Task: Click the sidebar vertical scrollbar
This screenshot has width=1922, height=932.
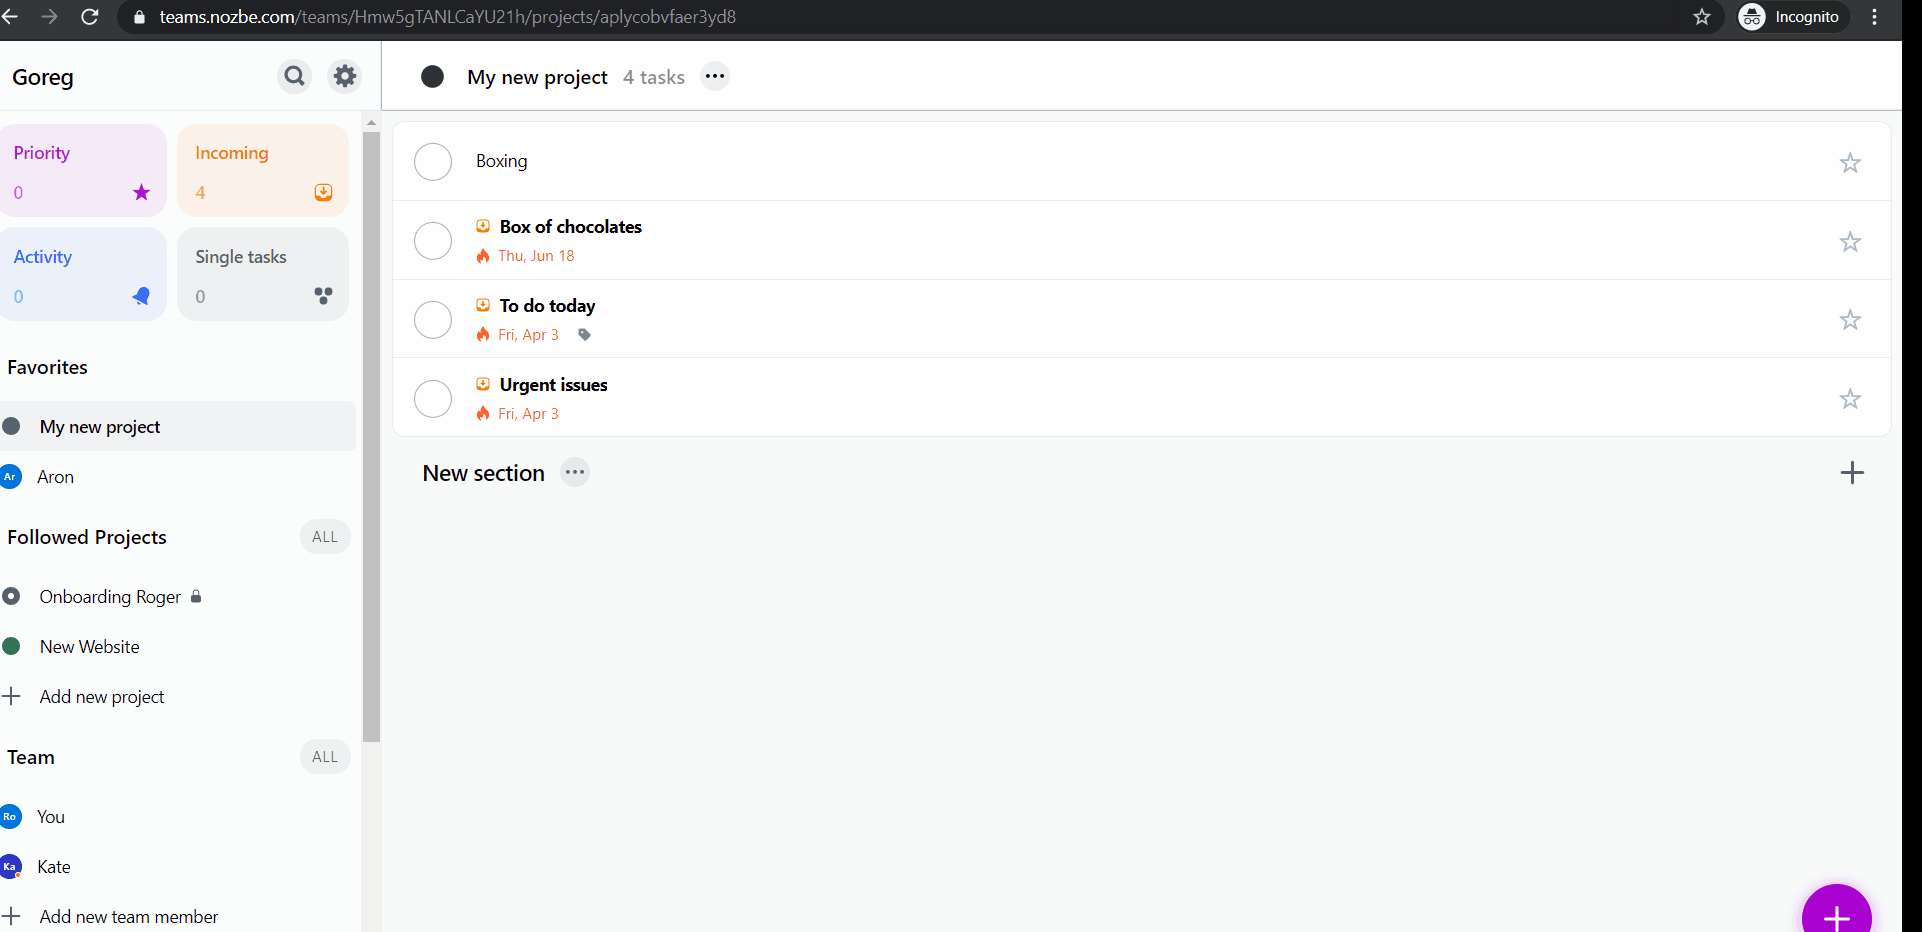Action: 371,437
